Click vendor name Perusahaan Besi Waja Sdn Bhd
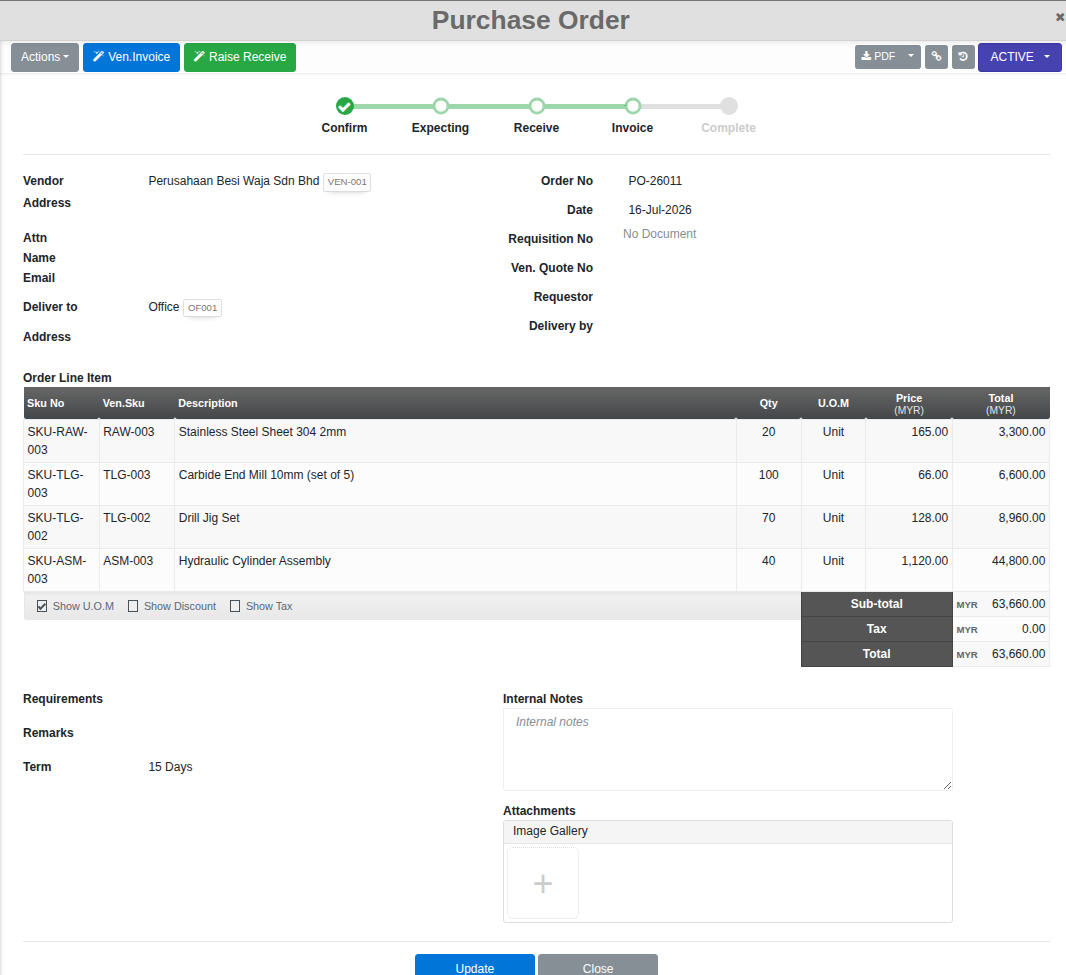 coord(234,181)
